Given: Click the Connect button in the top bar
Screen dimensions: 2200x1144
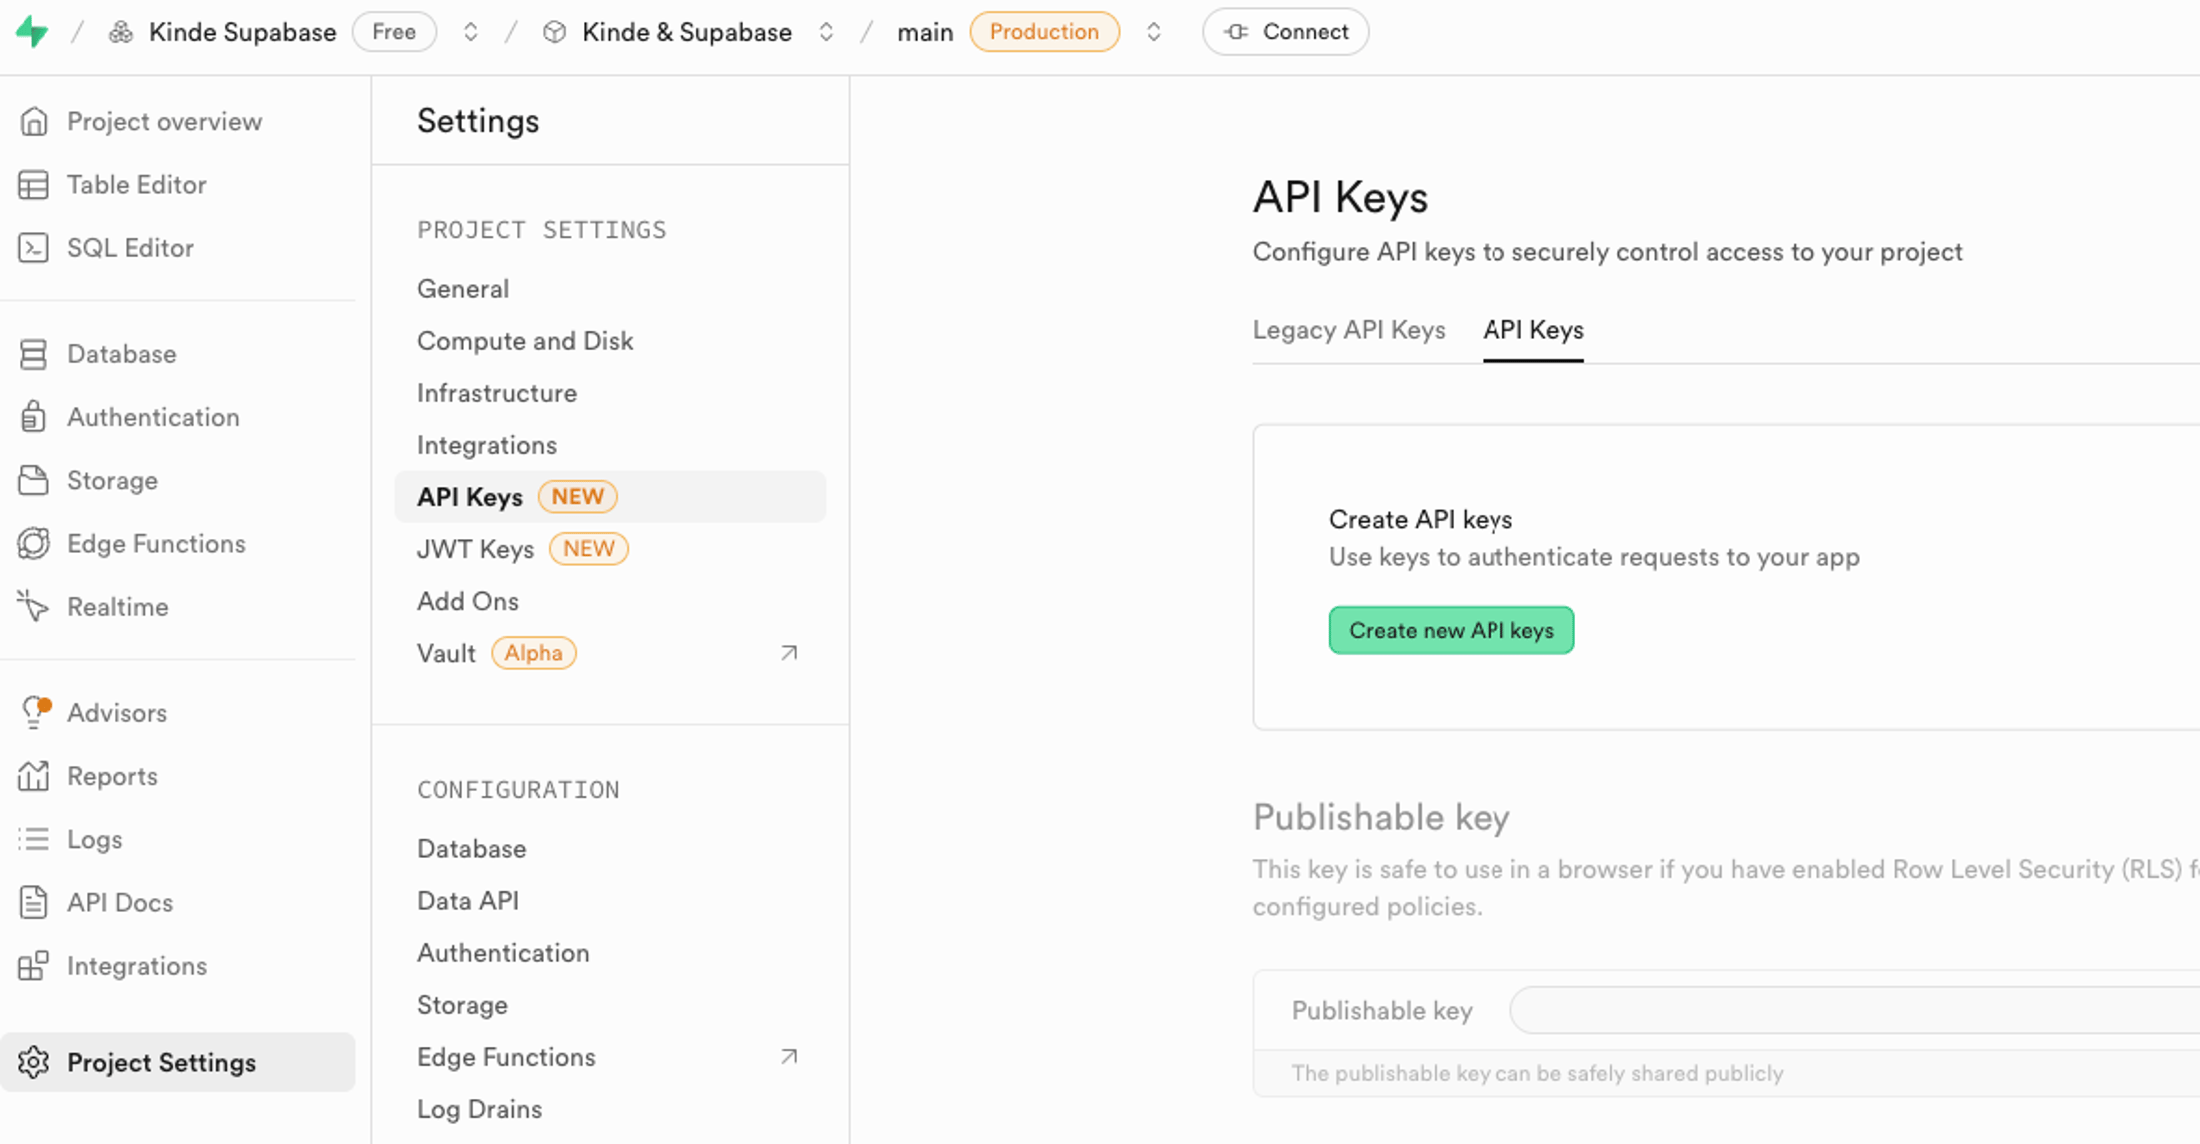Looking at the screenshot, I should [1285, 31].
